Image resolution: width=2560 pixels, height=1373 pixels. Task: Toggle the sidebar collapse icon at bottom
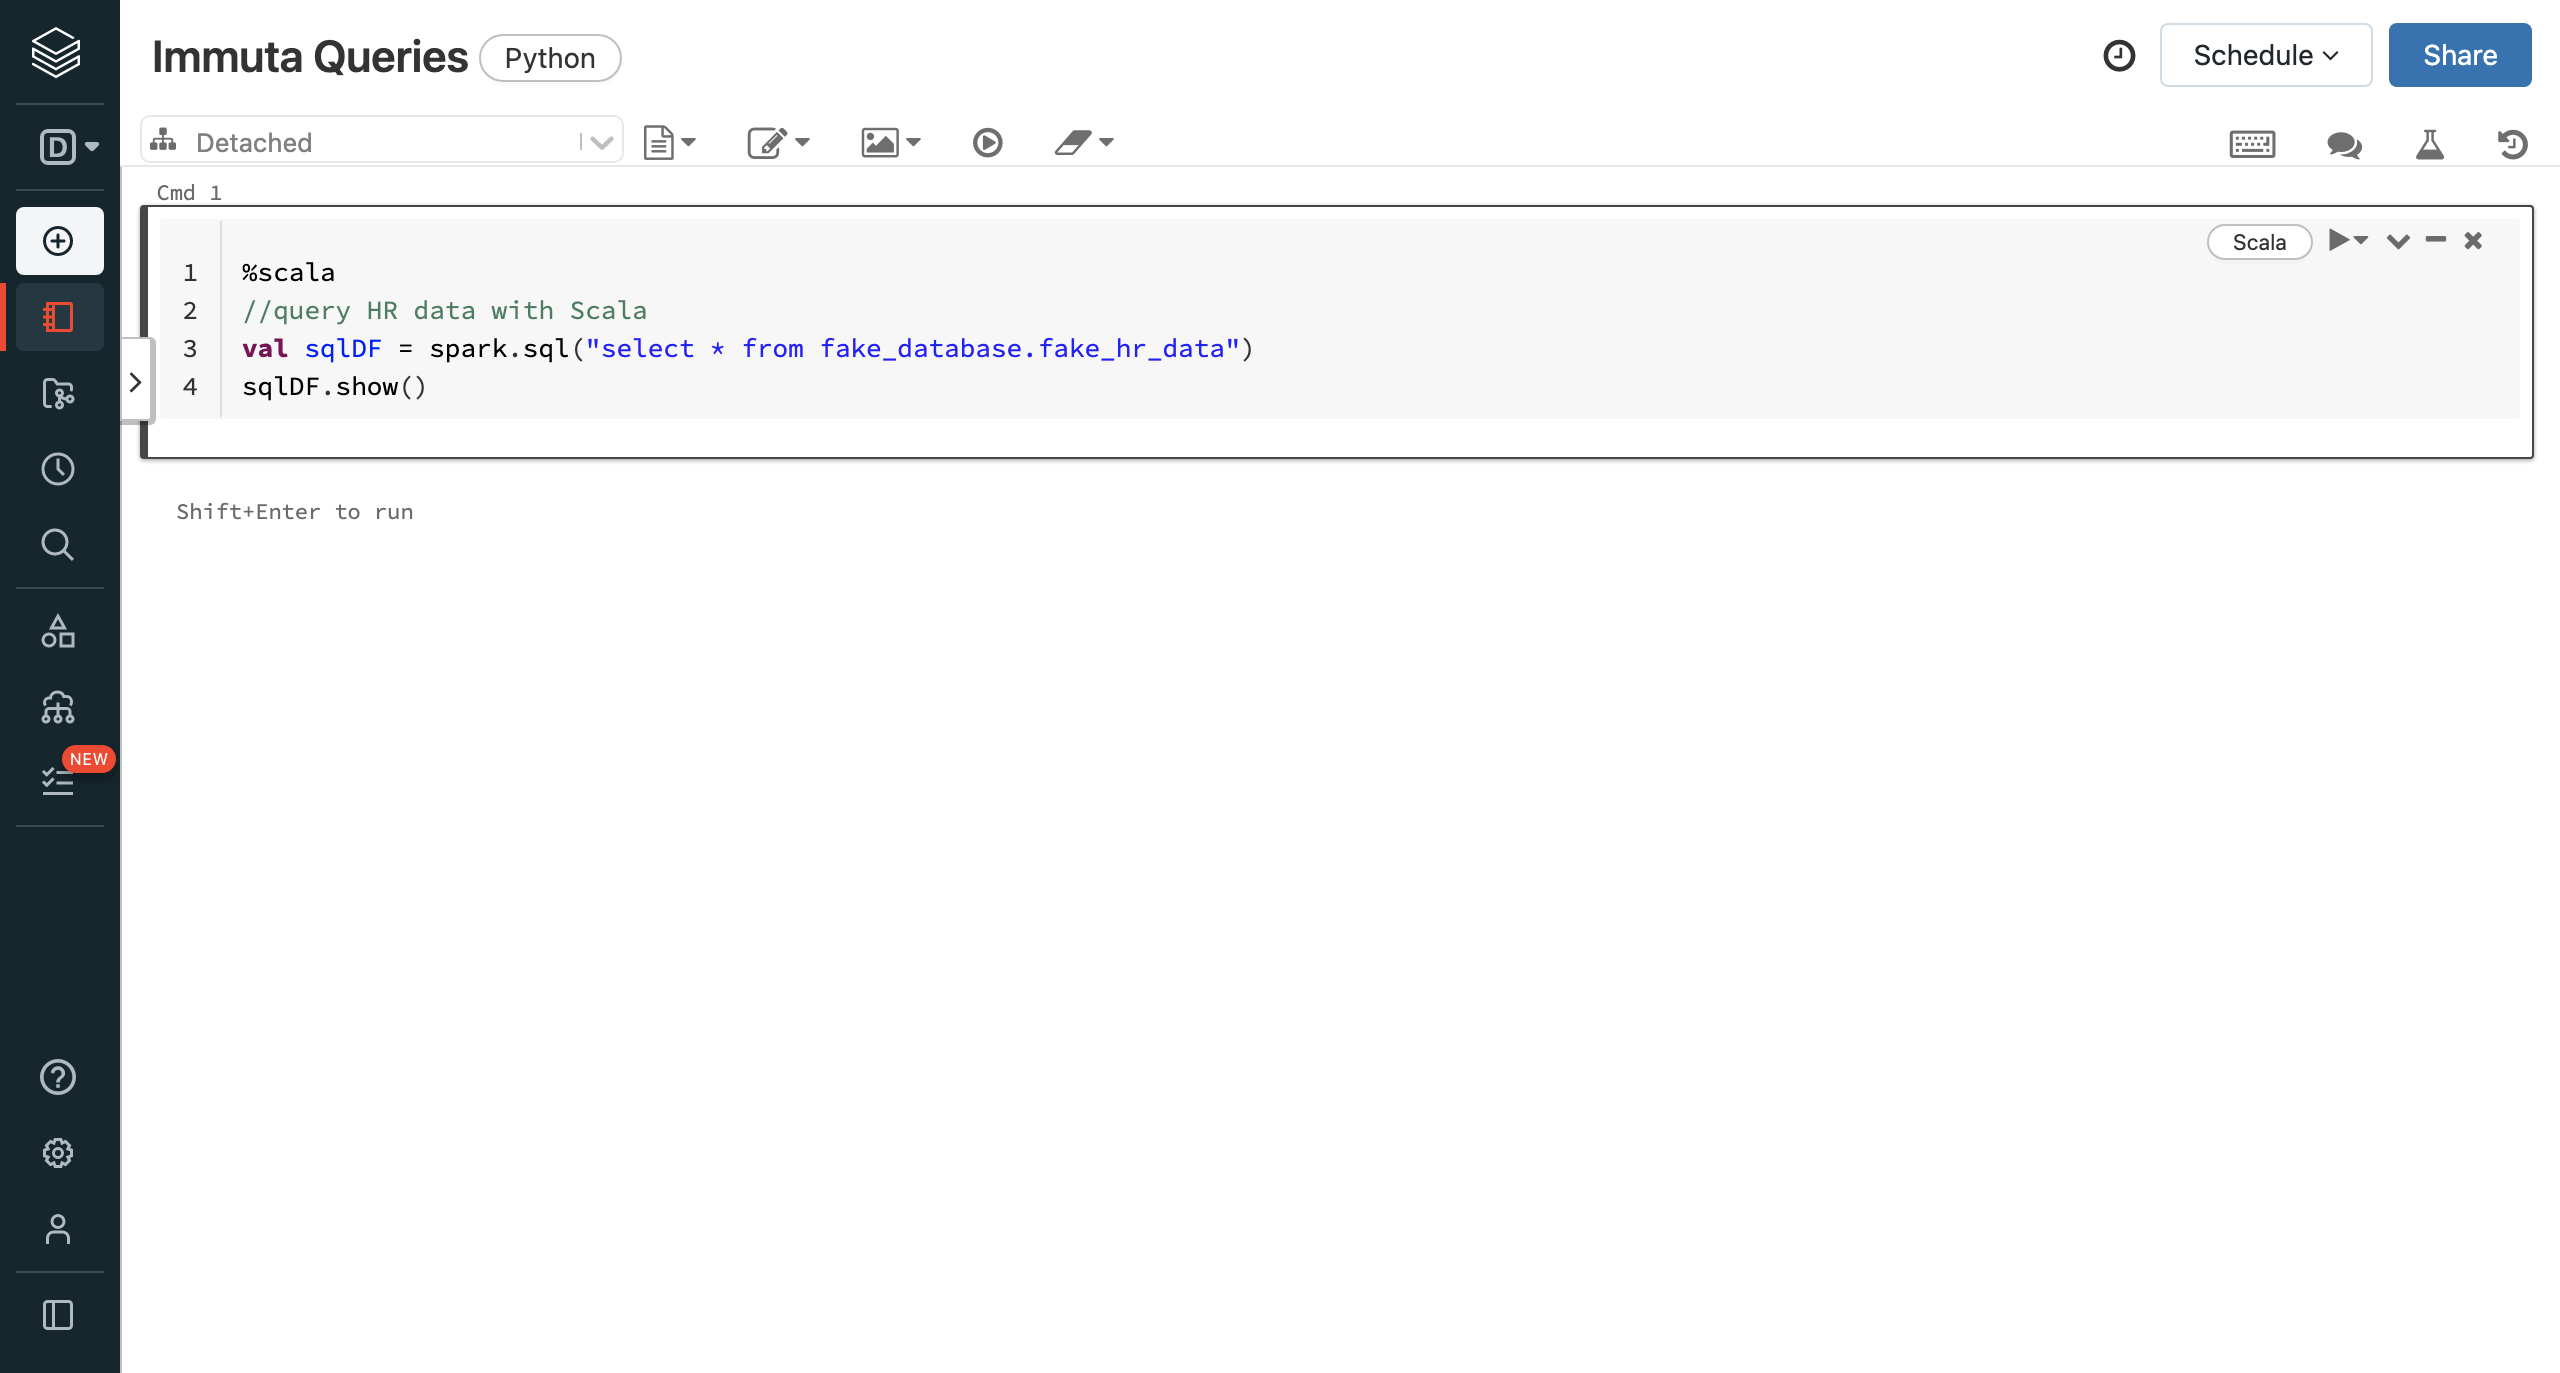coord(58,1315)
